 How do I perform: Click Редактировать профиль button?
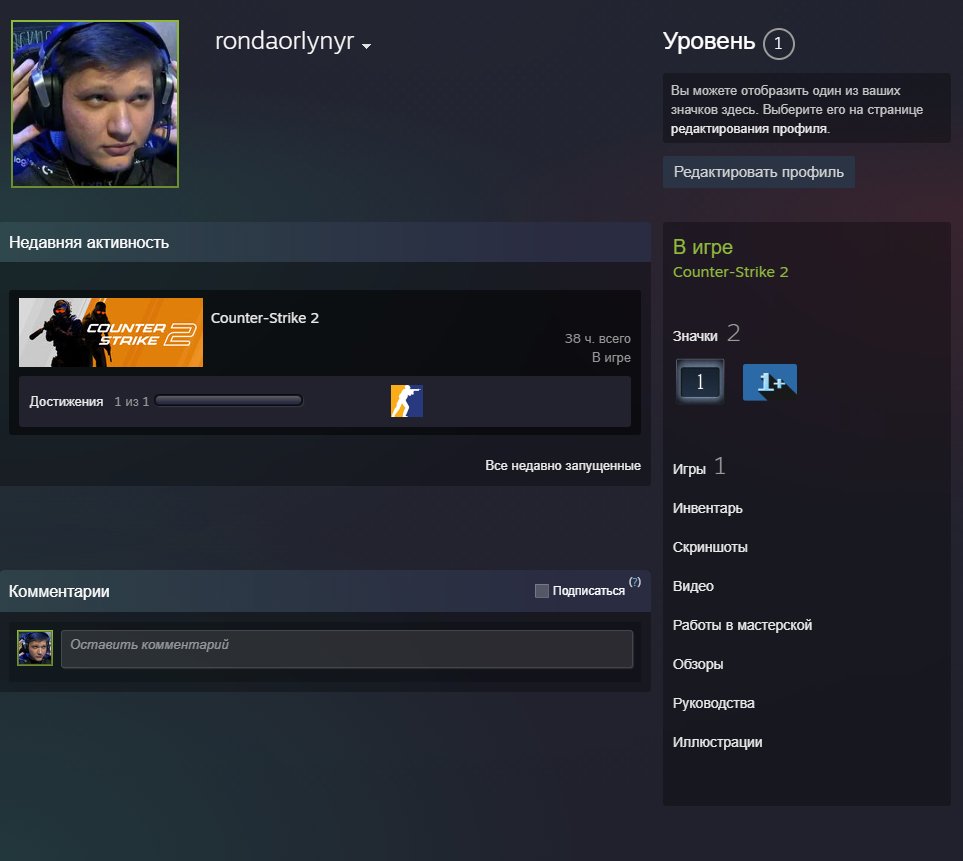pyautogui.click(x=758, y=172)
